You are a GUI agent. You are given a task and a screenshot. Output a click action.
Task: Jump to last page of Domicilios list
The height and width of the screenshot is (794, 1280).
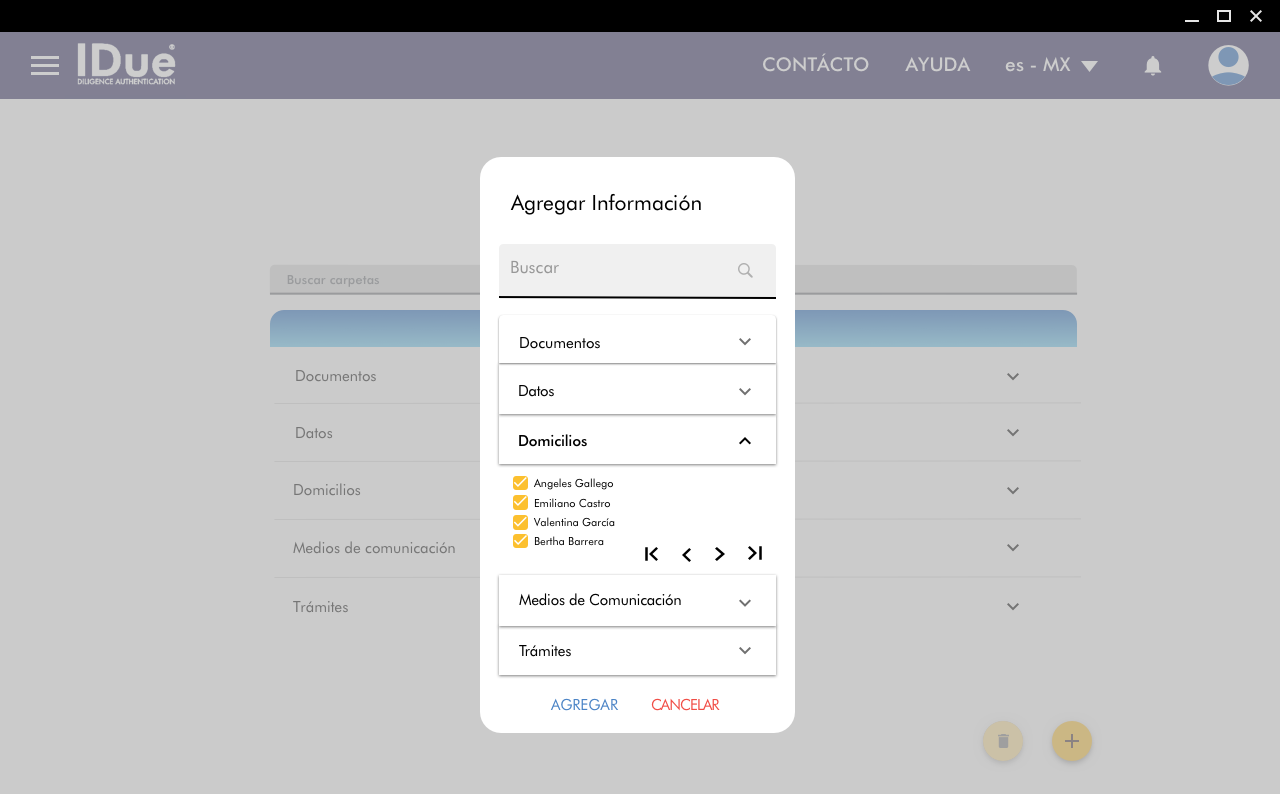[x=755, y=554]
